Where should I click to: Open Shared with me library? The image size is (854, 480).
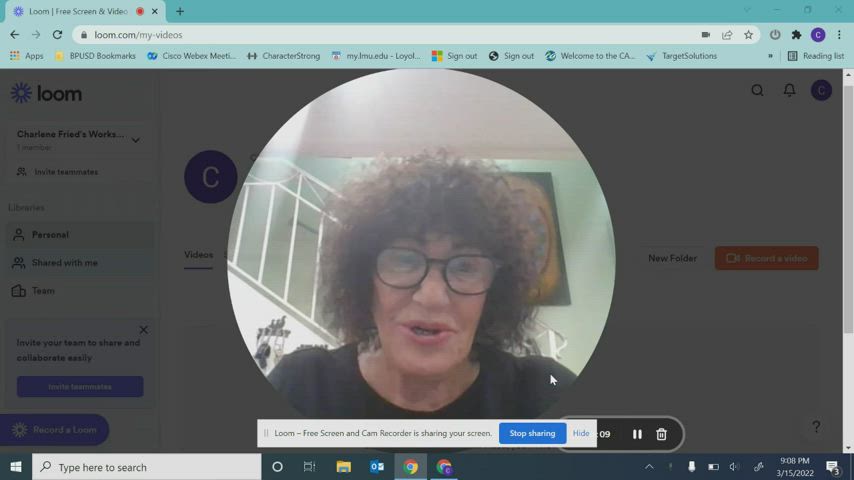tap(64, 263)
